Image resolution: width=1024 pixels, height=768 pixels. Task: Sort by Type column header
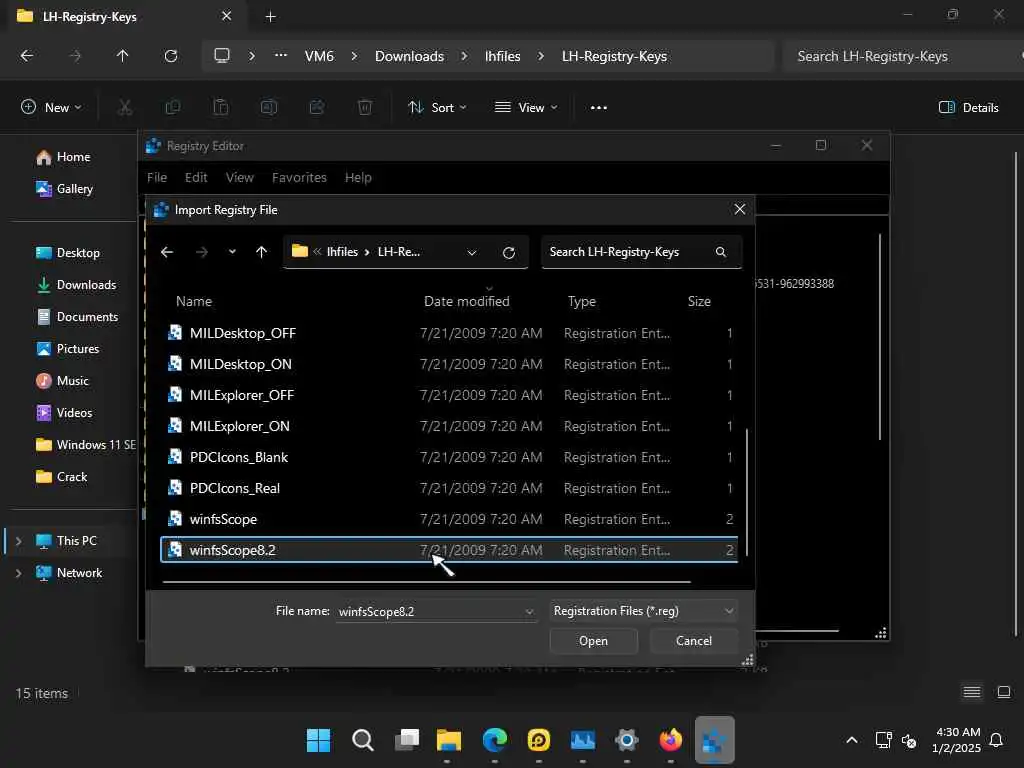581,302
